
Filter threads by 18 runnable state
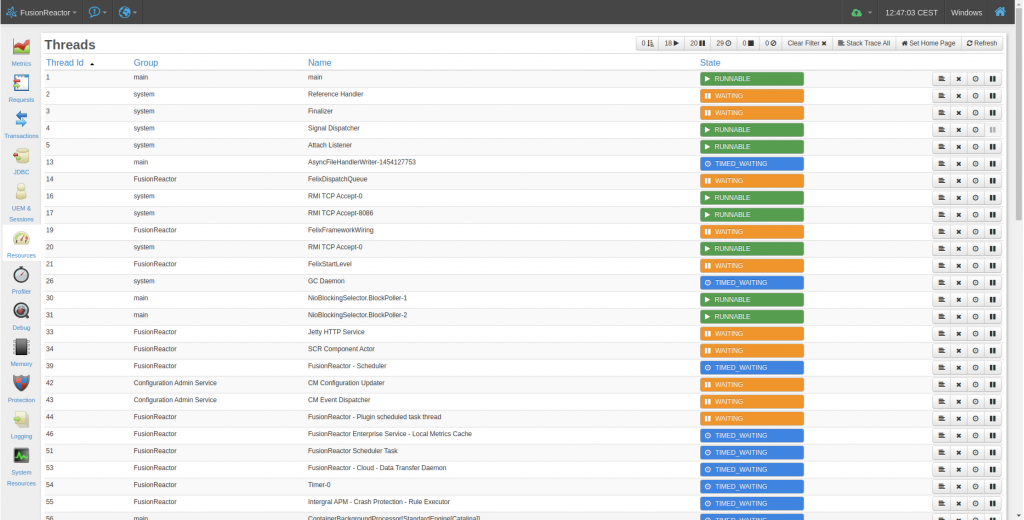671,43
